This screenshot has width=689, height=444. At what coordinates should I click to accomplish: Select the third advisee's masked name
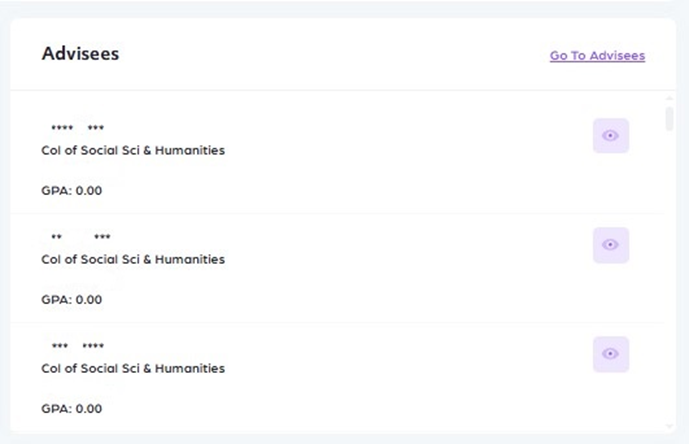(x=77, y=346)
